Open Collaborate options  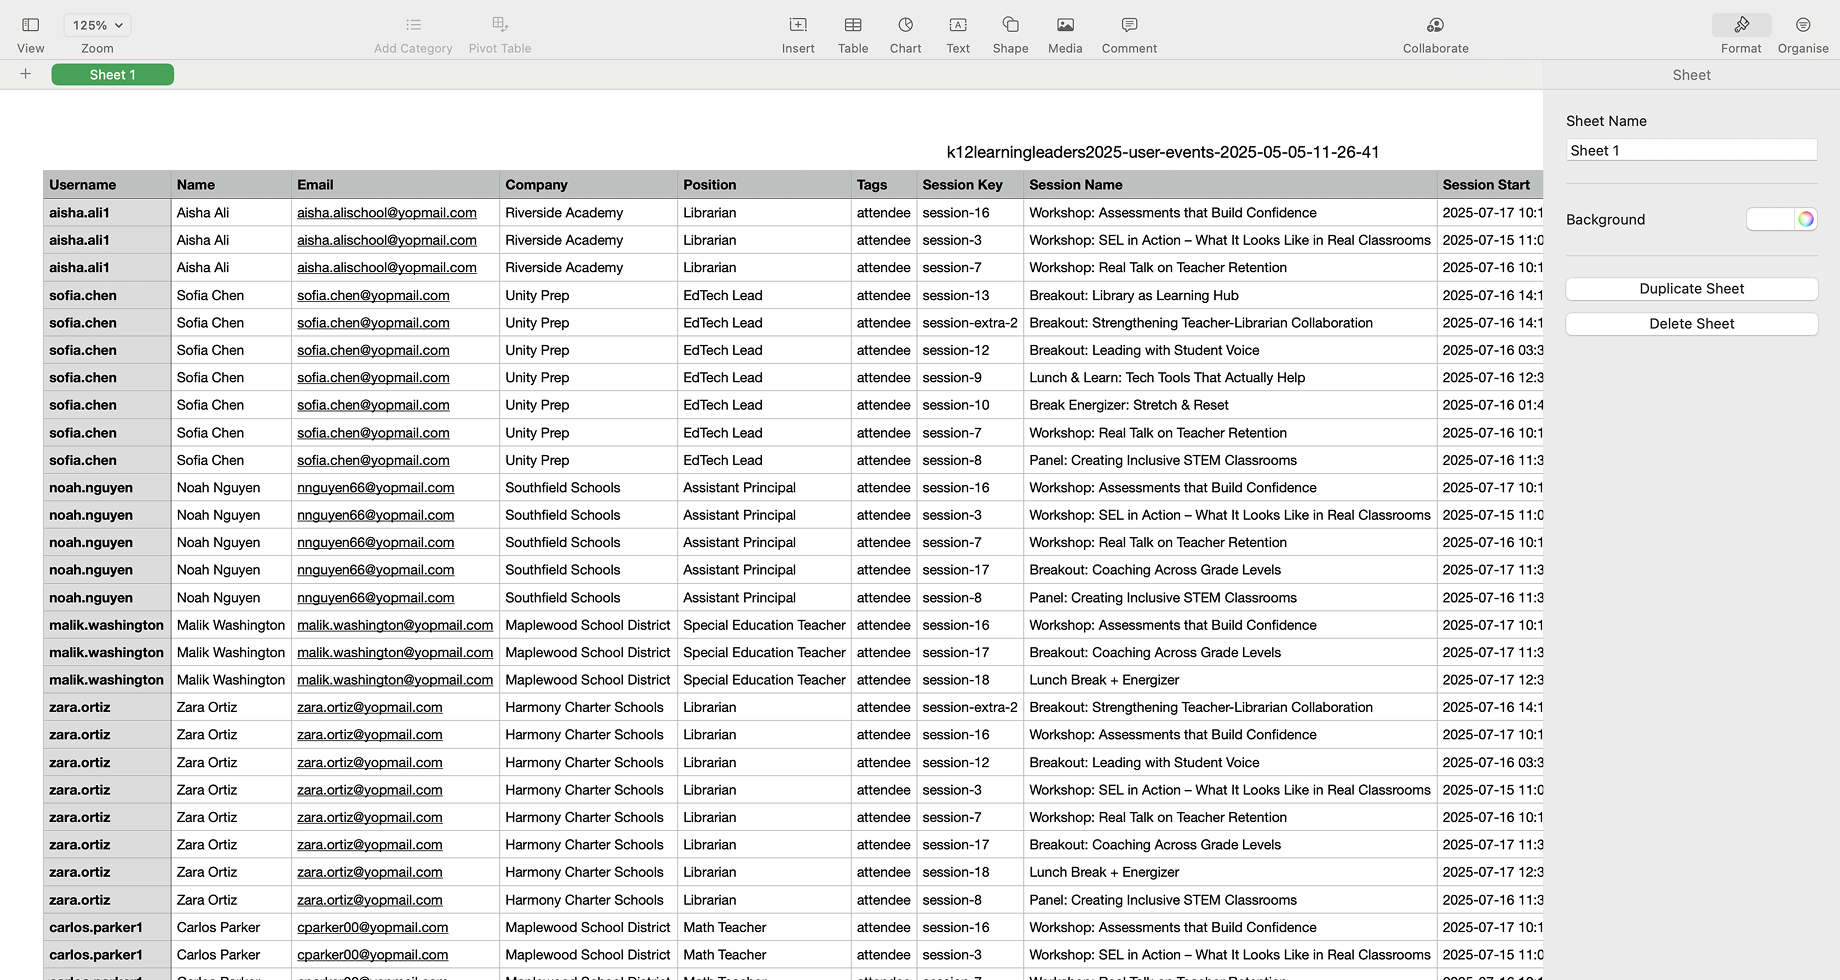pos(1435,25)
